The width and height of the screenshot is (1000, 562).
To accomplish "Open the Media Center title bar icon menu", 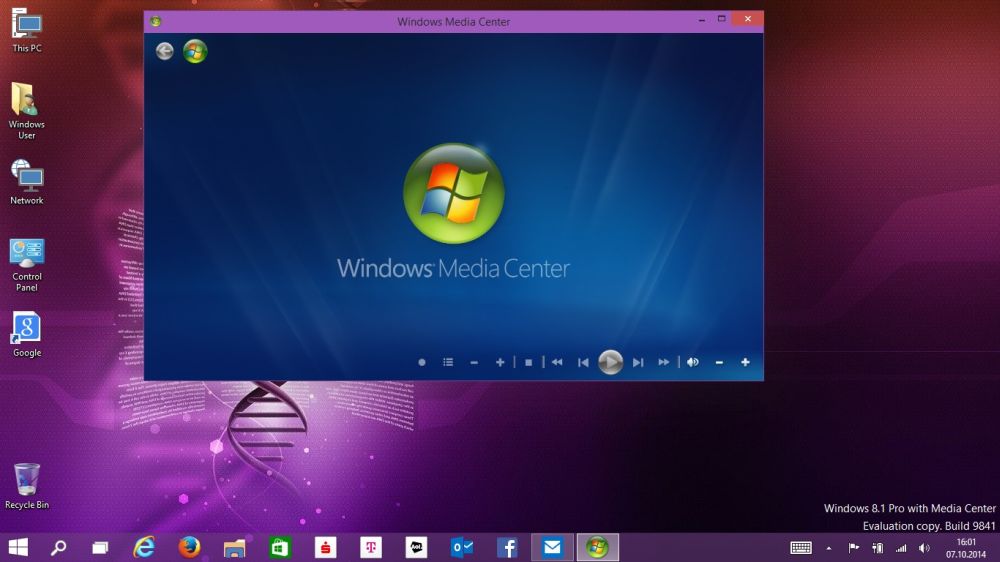I will [156, 21].
